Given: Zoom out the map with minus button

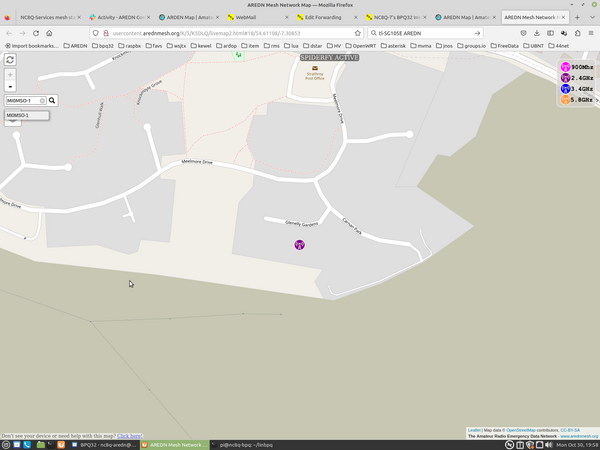Looking at the screenshot, I should tap(10, 86).
